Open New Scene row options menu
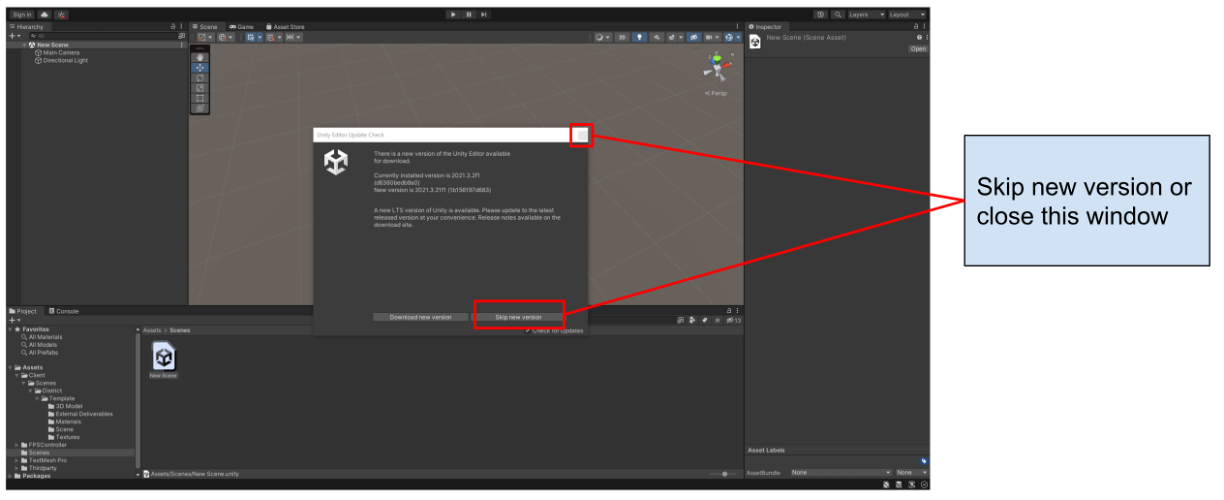 click(181, 45)
